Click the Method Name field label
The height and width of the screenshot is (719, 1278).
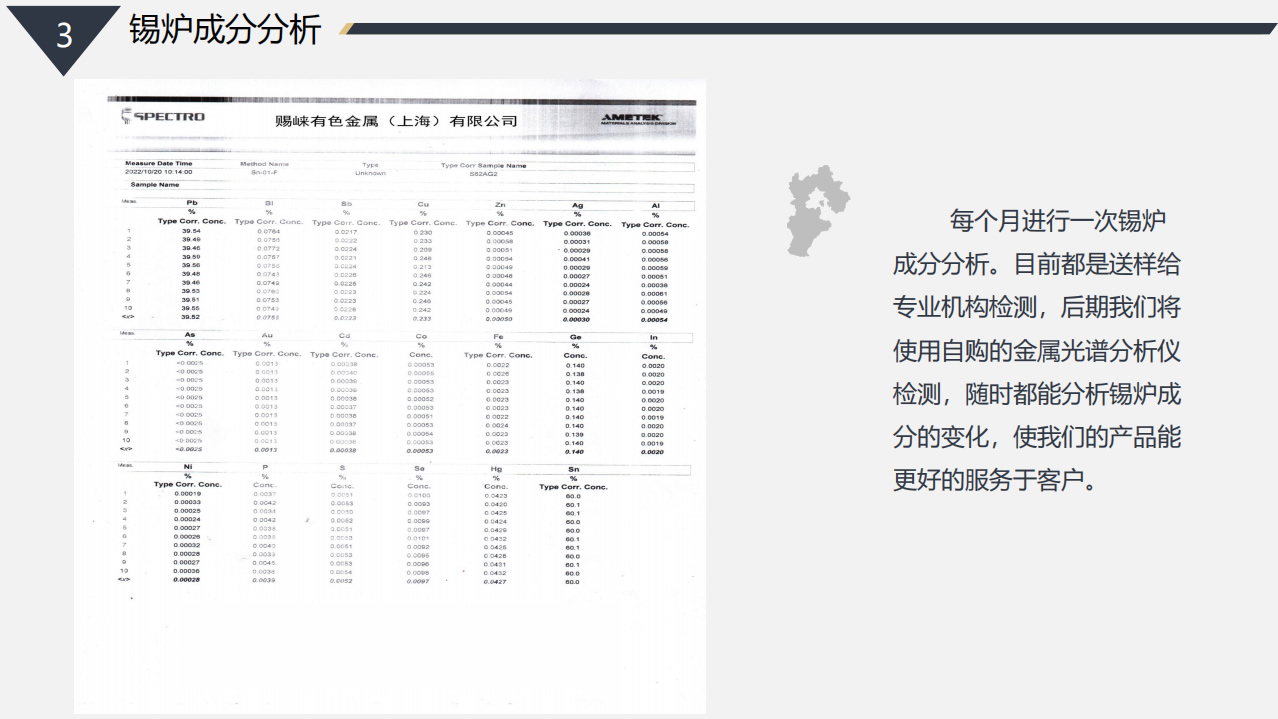[x=264, y=164]
